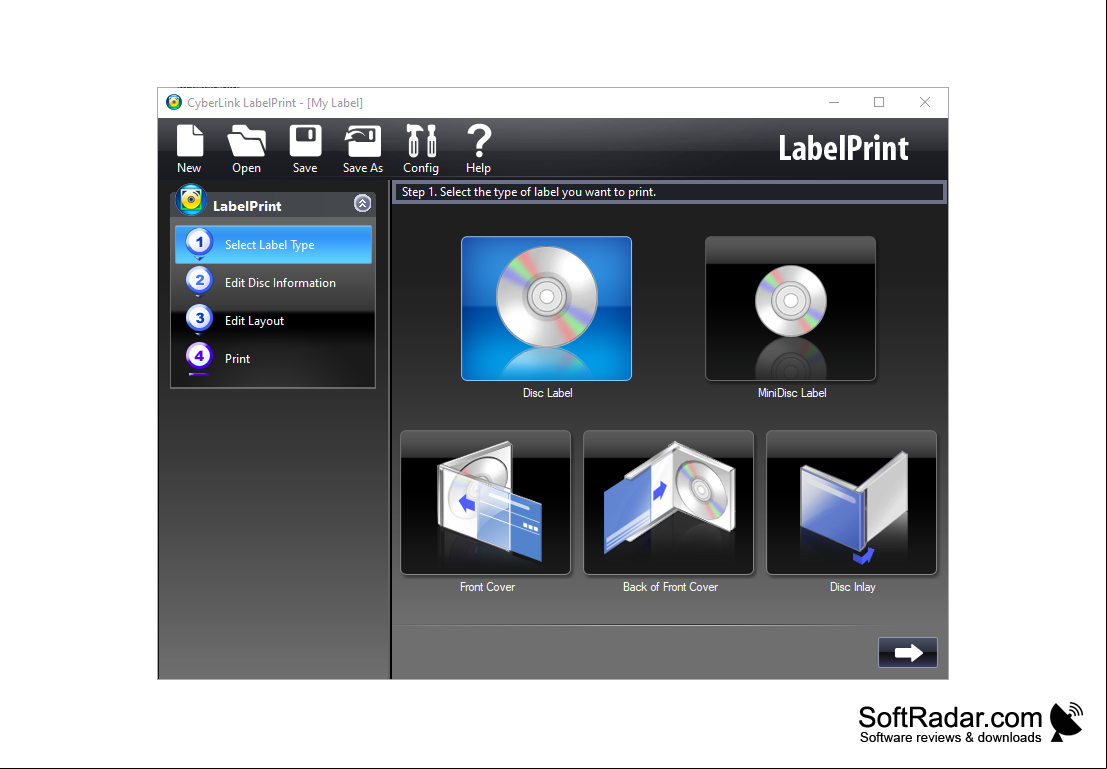The width and height of the screenshot is (1107, 769).
Task: Click the number 3 step badge
Action: [199, 318]
